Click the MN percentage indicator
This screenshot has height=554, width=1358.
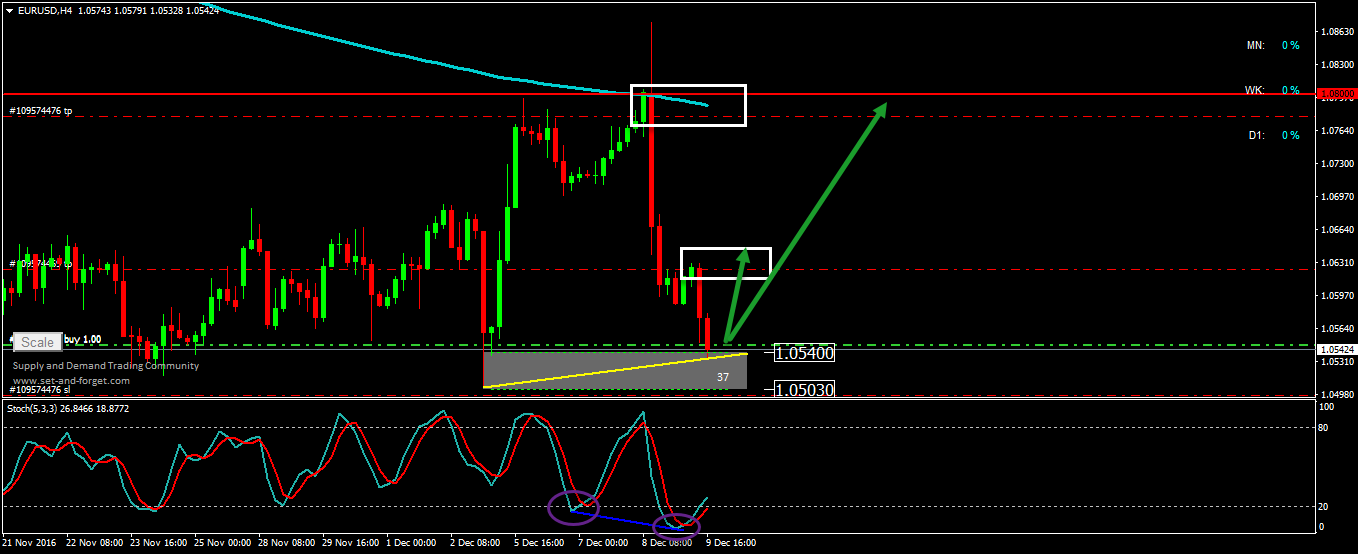point(1273,46)
